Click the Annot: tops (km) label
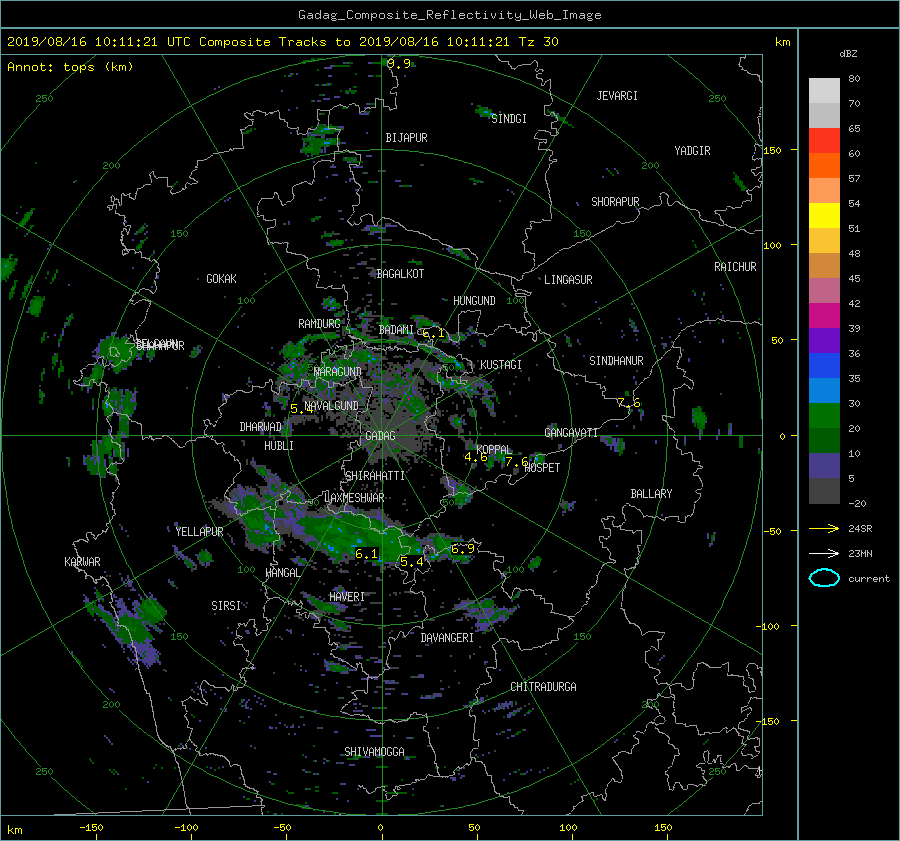The width and height of the screenshot is (900, 841). 70,67
